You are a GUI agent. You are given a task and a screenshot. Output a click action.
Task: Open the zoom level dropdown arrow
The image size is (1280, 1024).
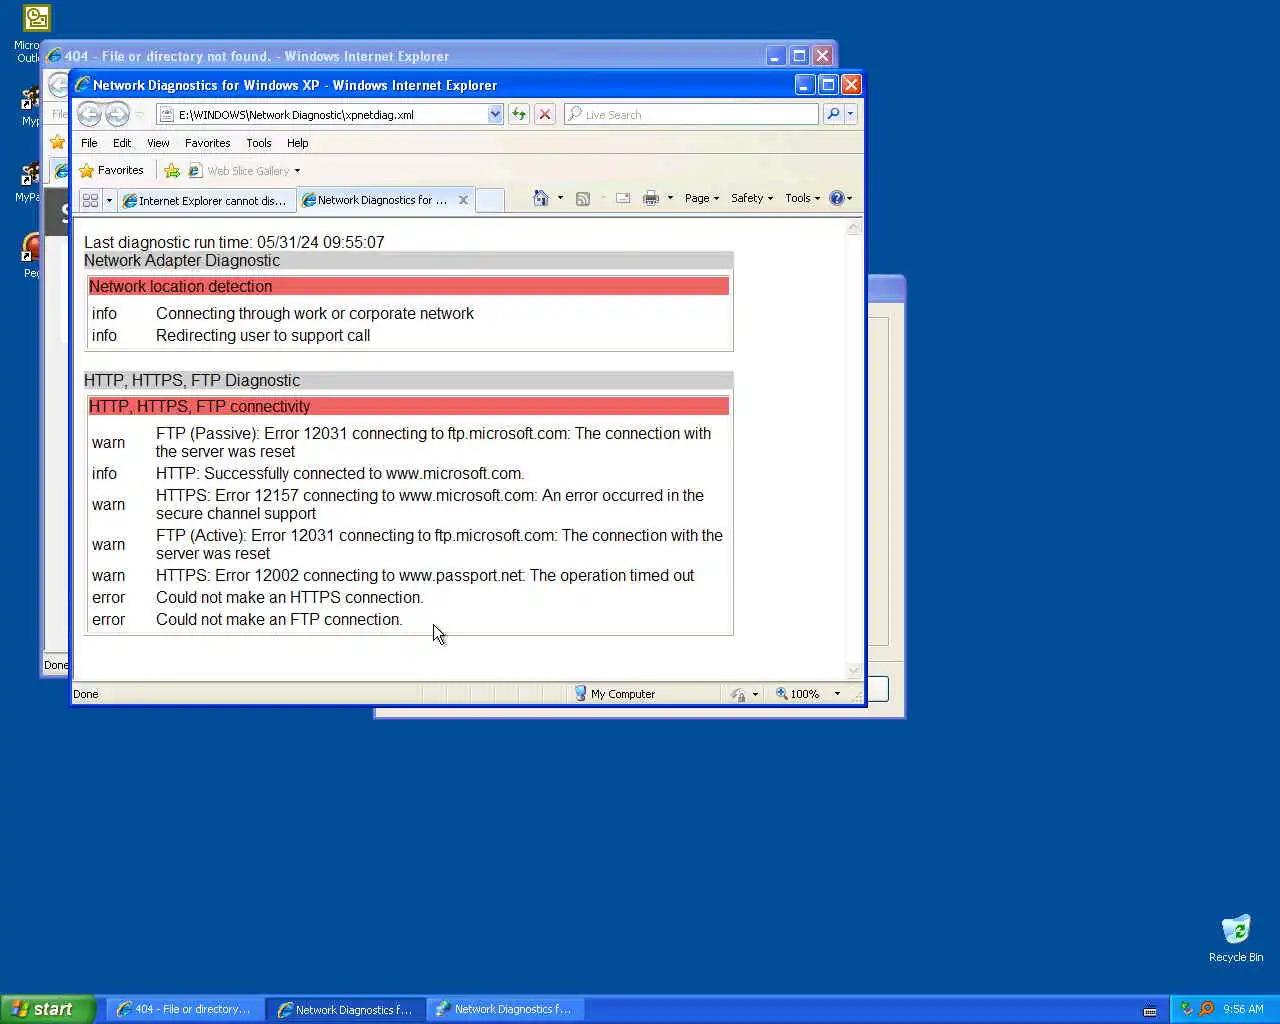[837, 694]
